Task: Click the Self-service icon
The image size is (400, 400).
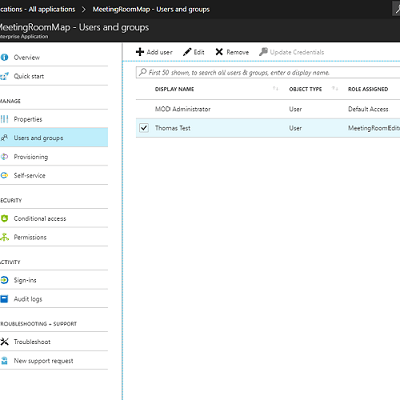Action: pyautogui.click(x=4, y=175)
